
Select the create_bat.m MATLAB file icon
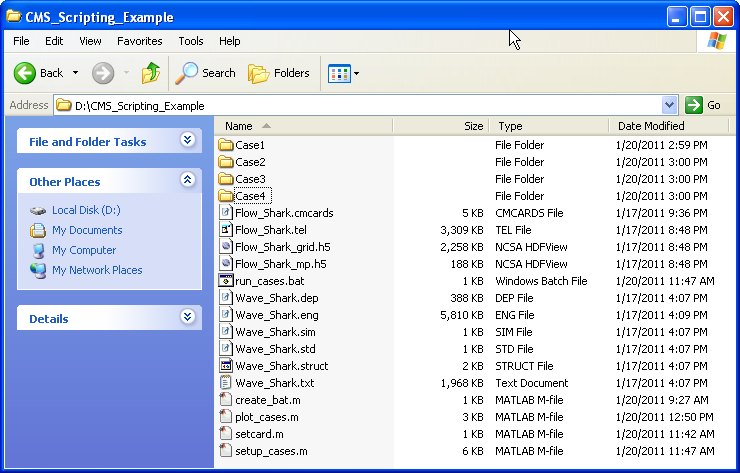226,399
